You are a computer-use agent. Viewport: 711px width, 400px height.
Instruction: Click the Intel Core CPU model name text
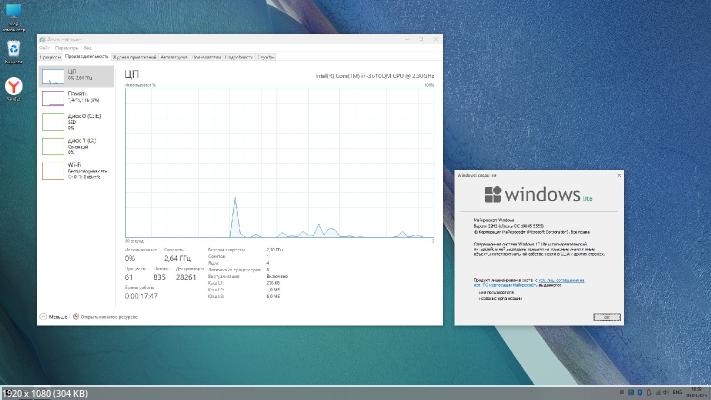coord(375,76)
